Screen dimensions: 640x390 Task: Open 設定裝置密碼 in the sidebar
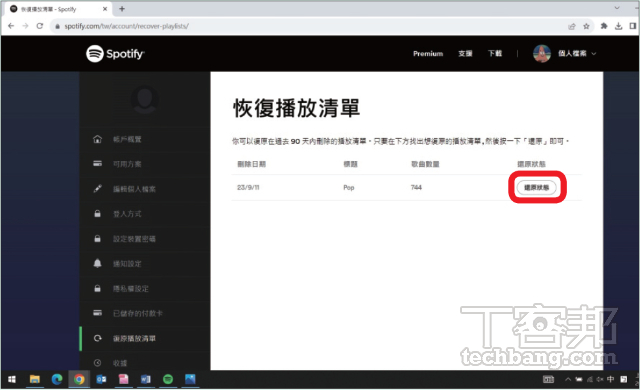tap(144, 239)
